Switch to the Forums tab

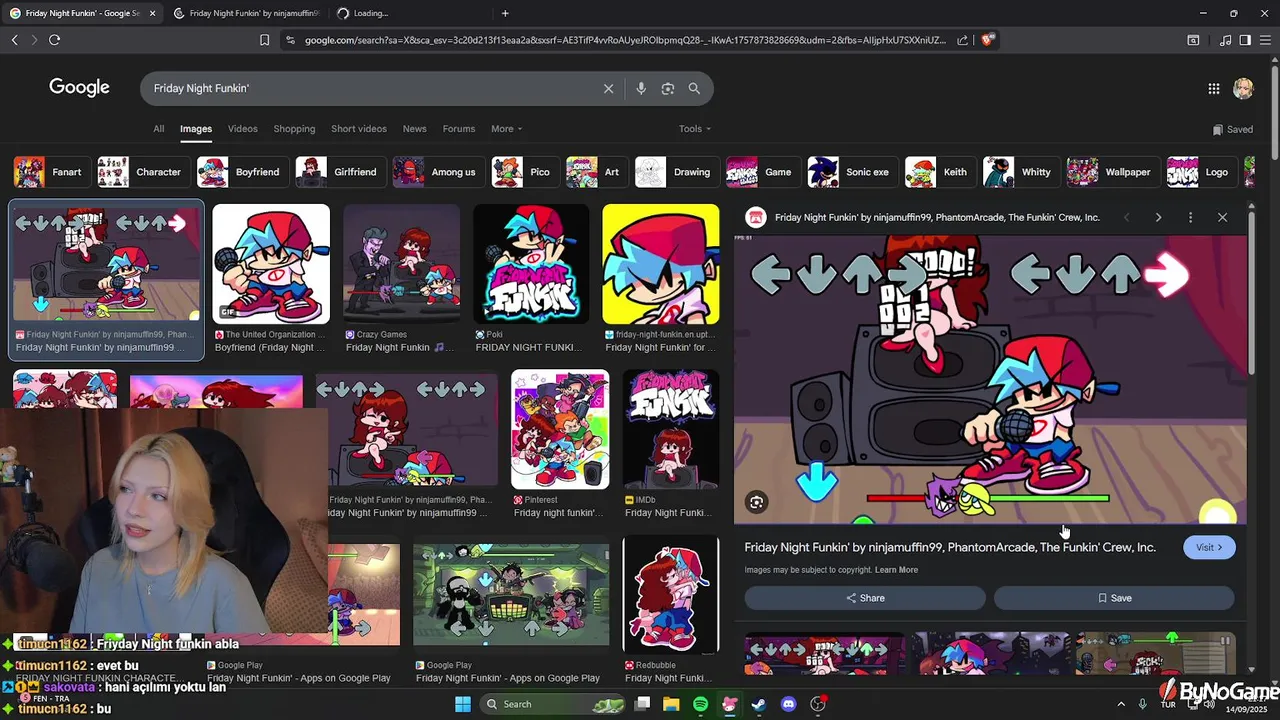459,129
